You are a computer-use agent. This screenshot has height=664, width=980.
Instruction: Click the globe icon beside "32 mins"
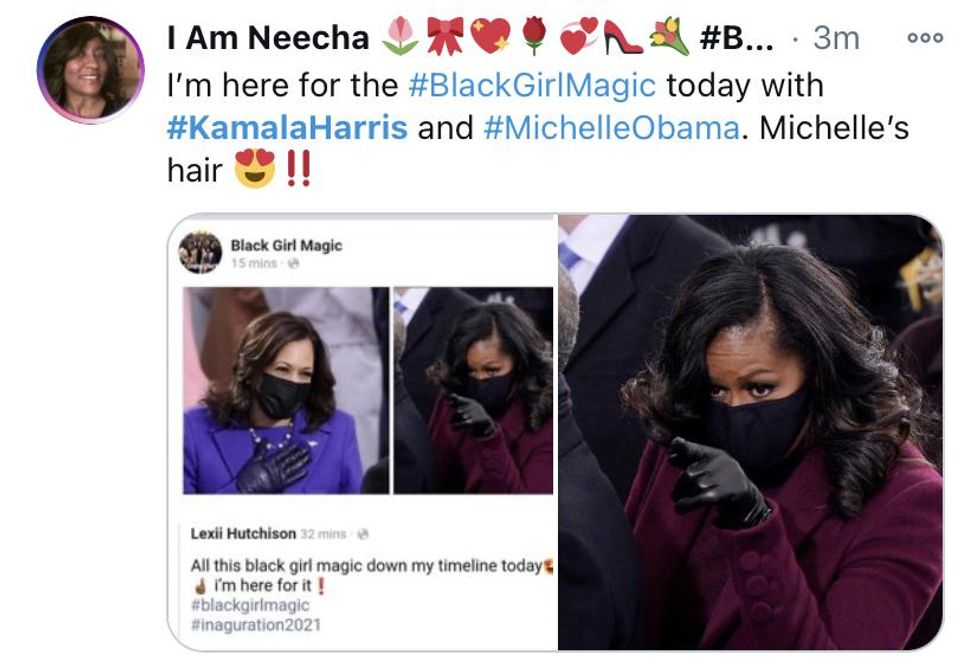pos(362,534)
